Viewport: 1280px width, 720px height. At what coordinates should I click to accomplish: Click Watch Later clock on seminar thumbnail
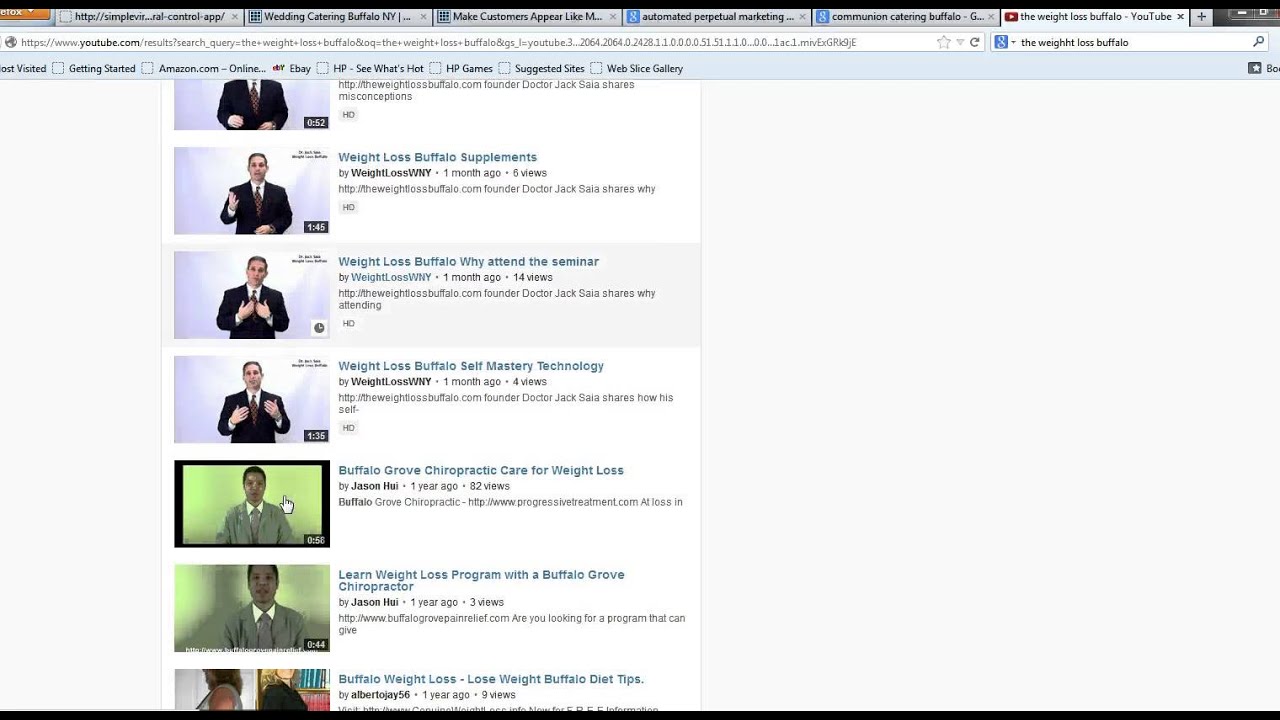click(319, 328)
